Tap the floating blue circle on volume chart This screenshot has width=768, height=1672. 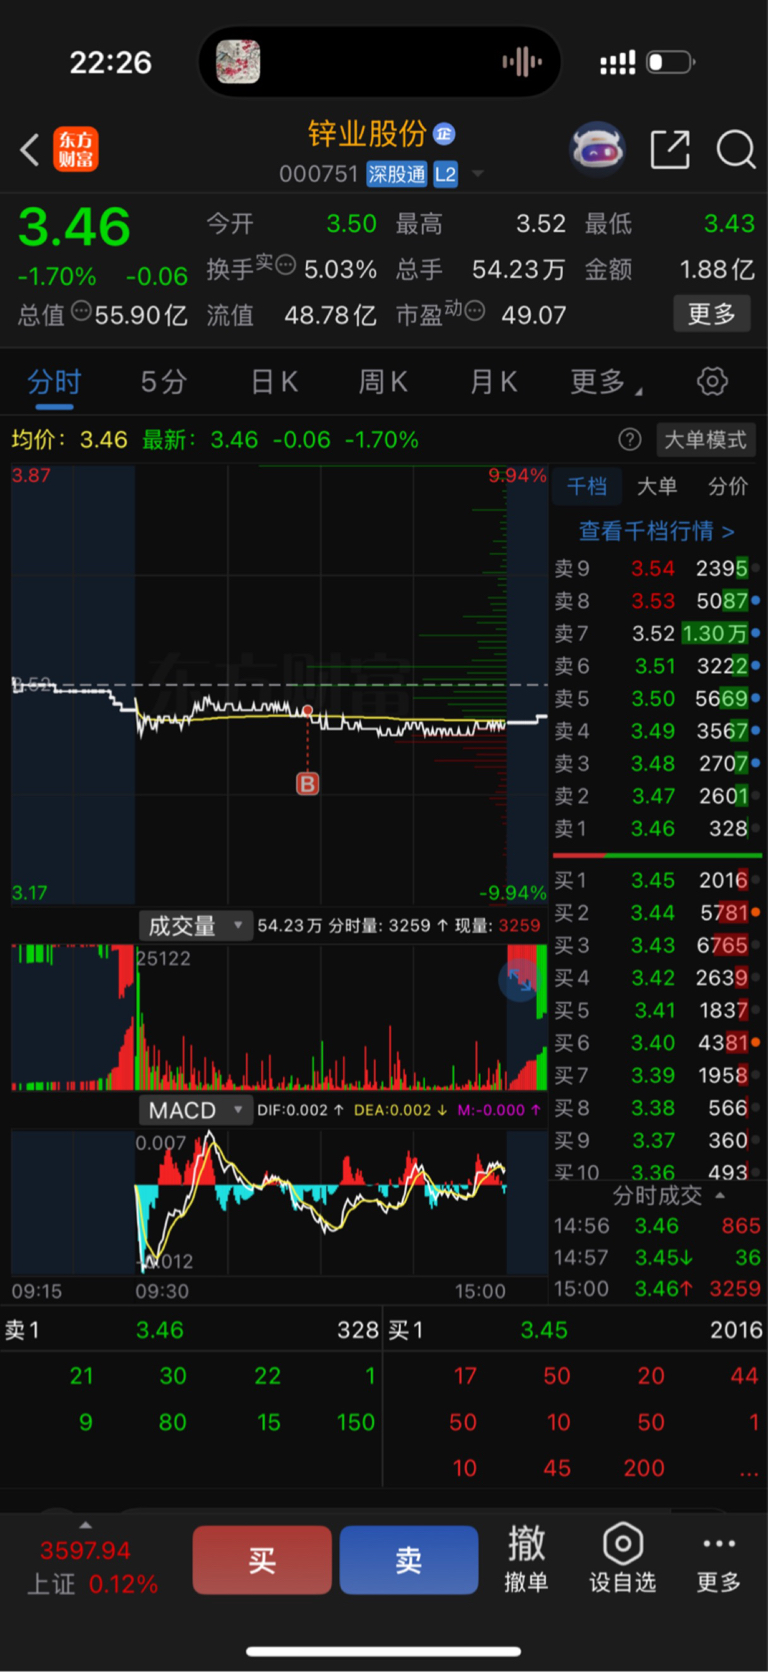point(521,980)
